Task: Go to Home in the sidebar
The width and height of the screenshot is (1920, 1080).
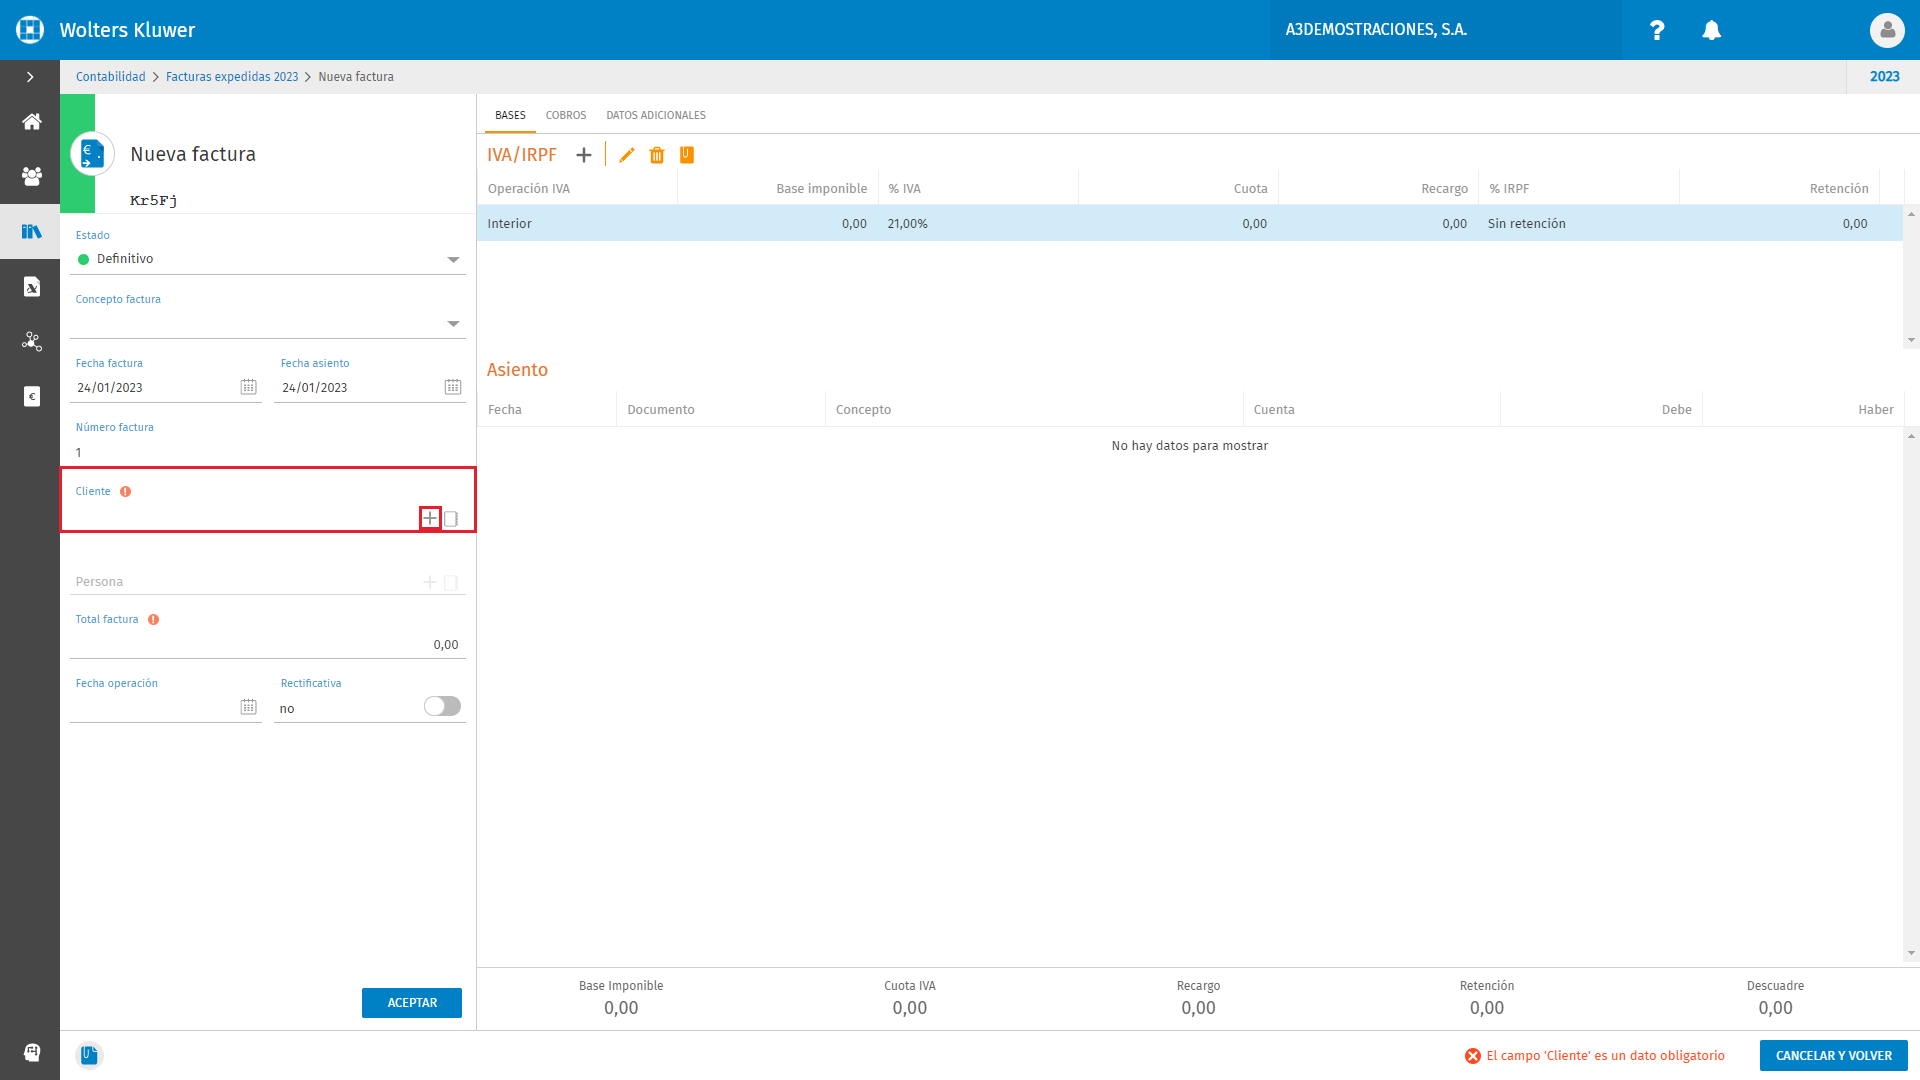Action: coord(31,122)
